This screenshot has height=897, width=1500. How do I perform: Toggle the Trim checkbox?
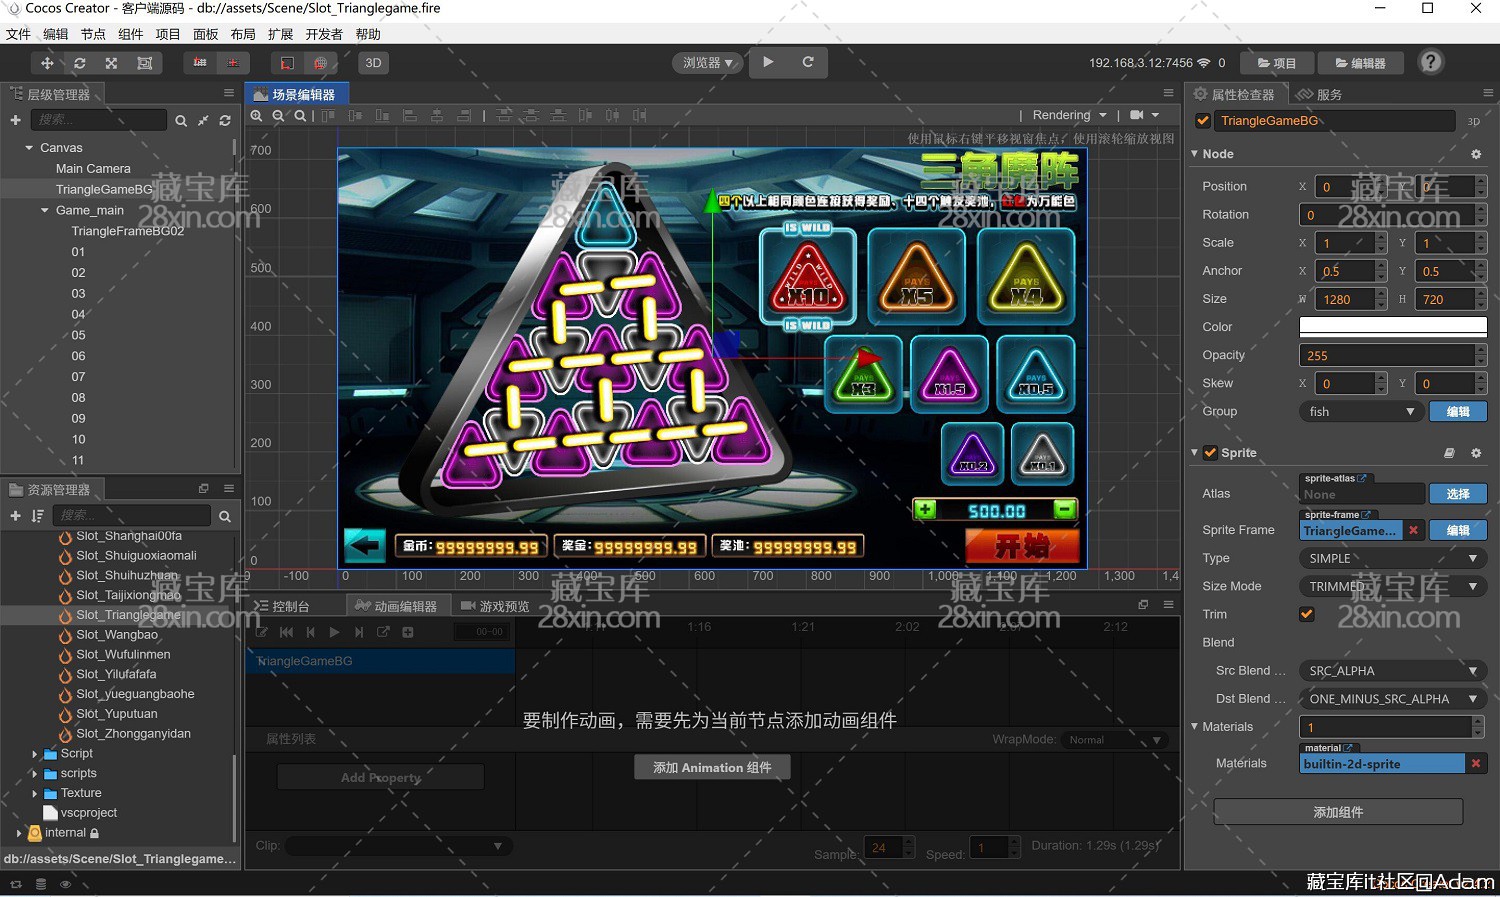pyautogui.click(x=1307, y=614)
